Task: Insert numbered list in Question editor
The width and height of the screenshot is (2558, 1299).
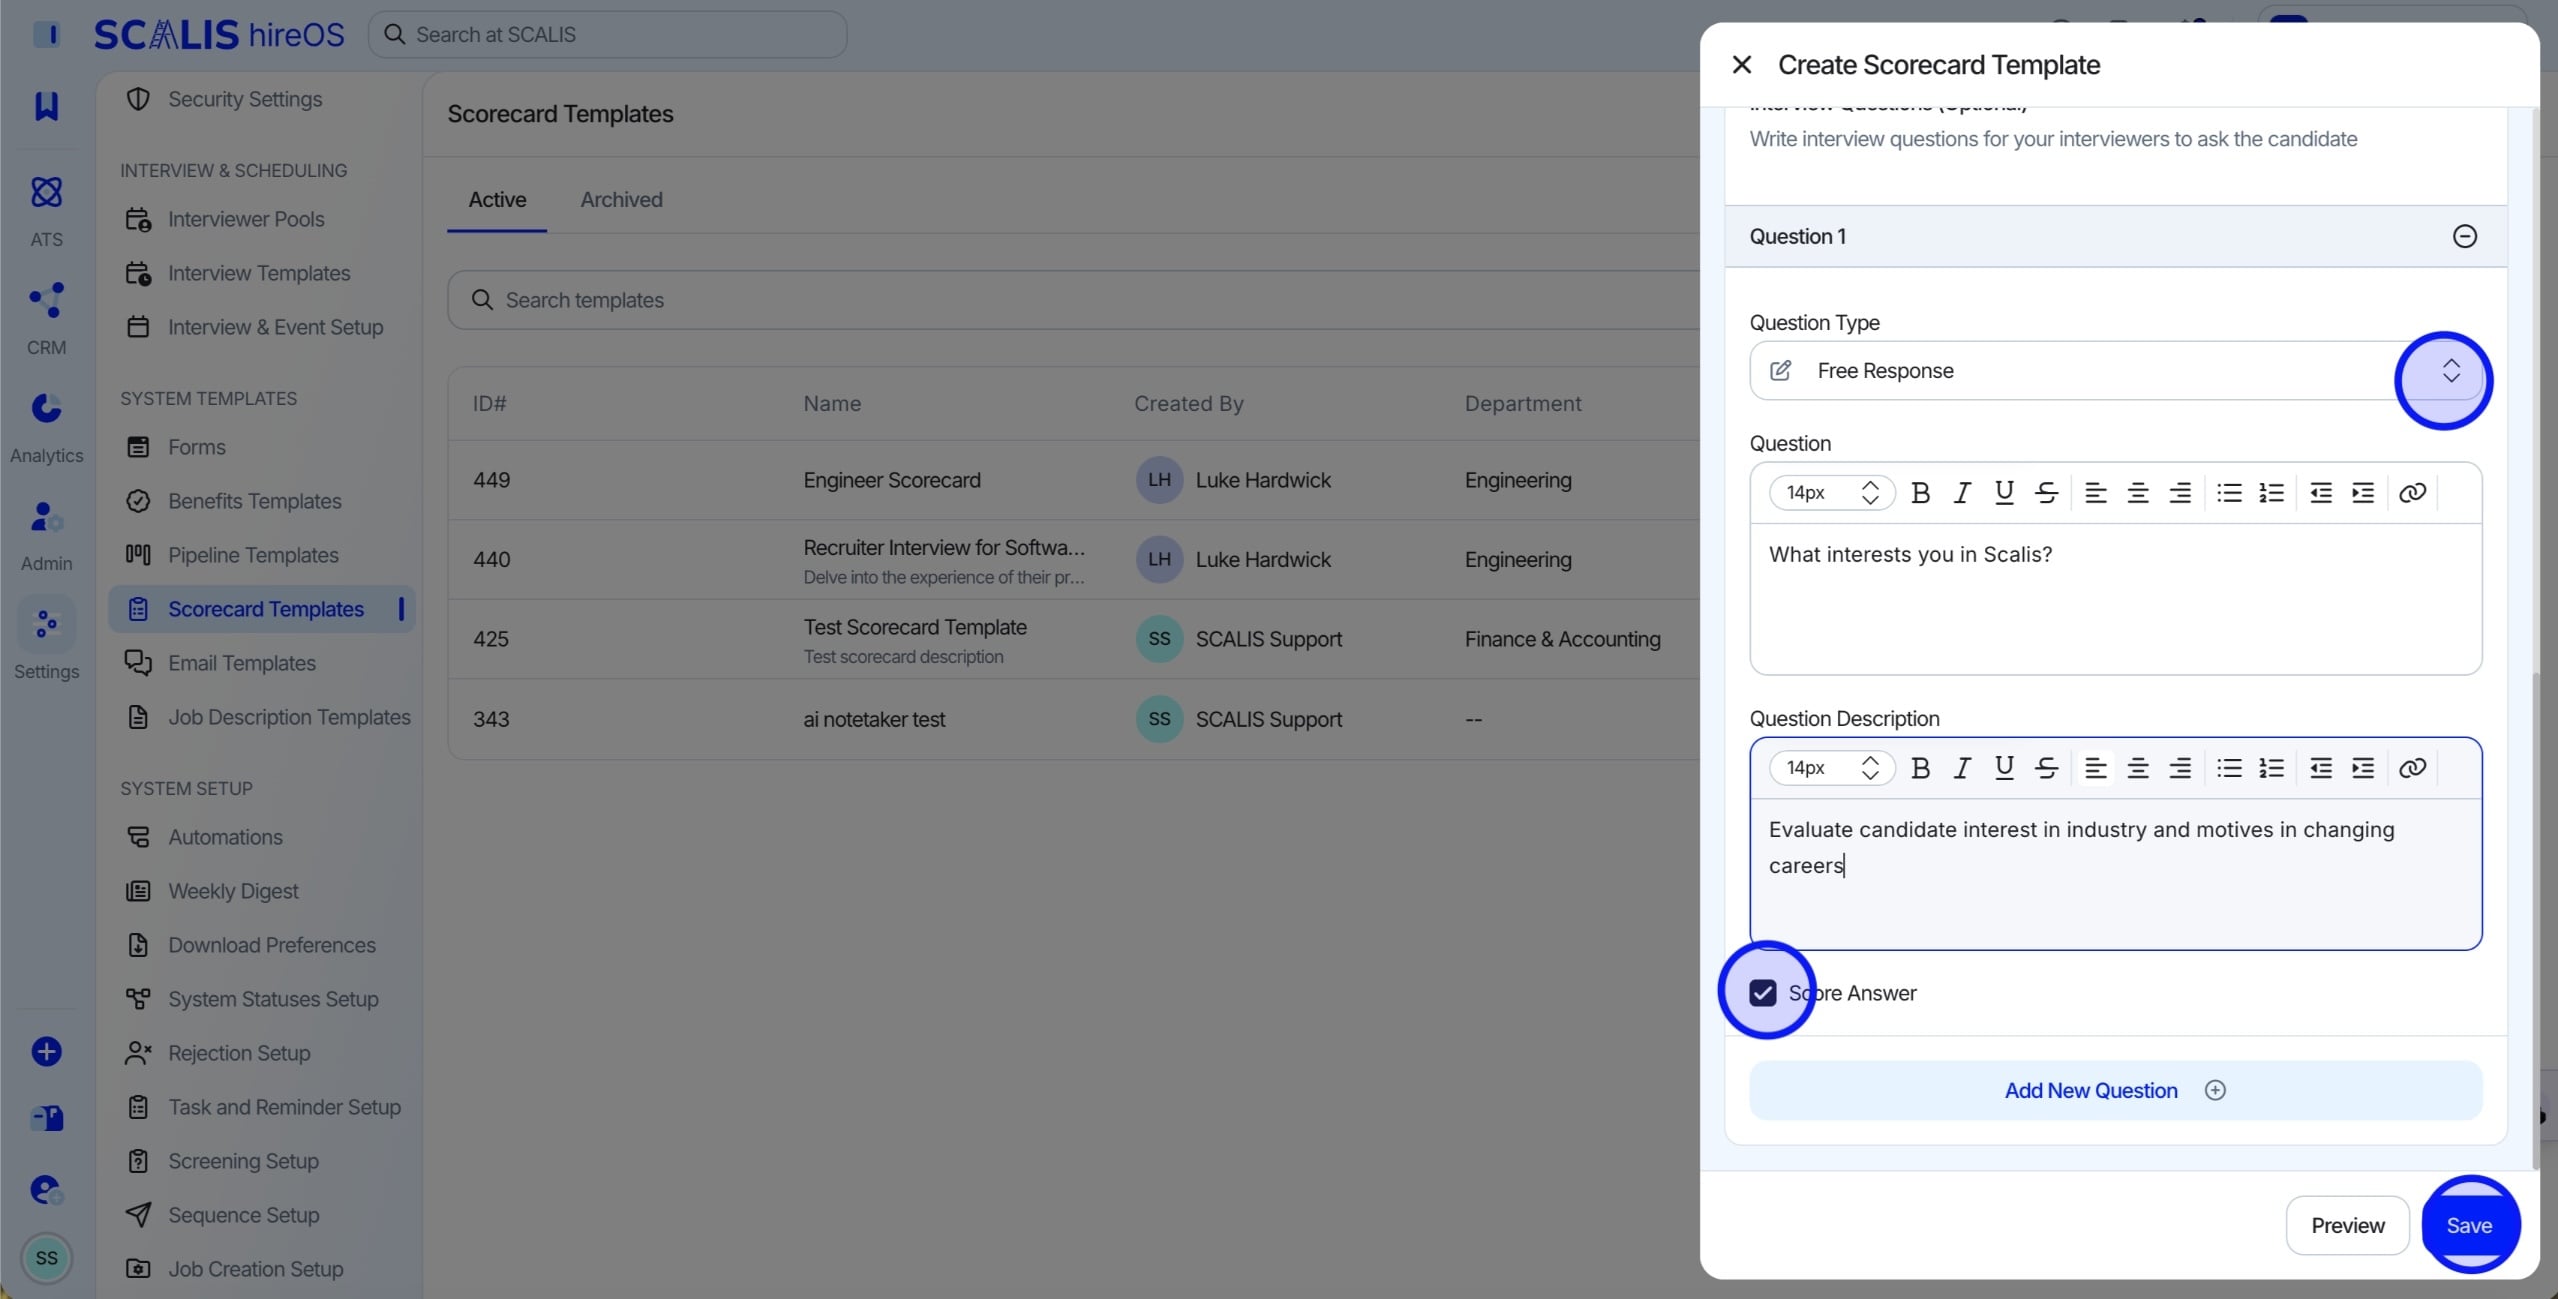Action: [2271, 492]
